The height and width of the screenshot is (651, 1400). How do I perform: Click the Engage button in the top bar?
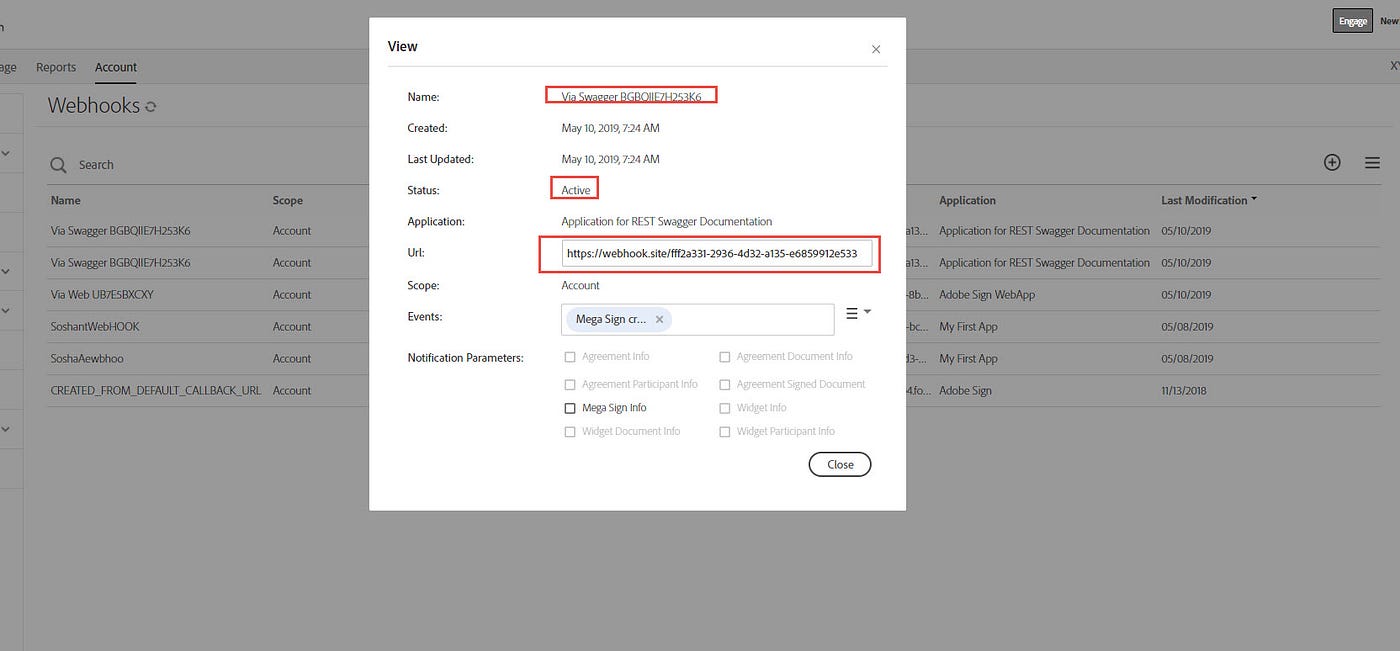click(x=1352, y=20)
